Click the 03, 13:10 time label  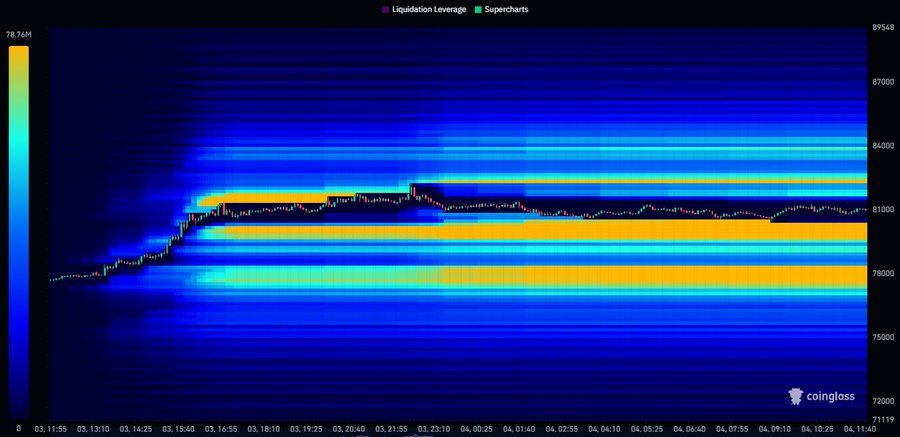pyautogui.click(x=94, y=429)
